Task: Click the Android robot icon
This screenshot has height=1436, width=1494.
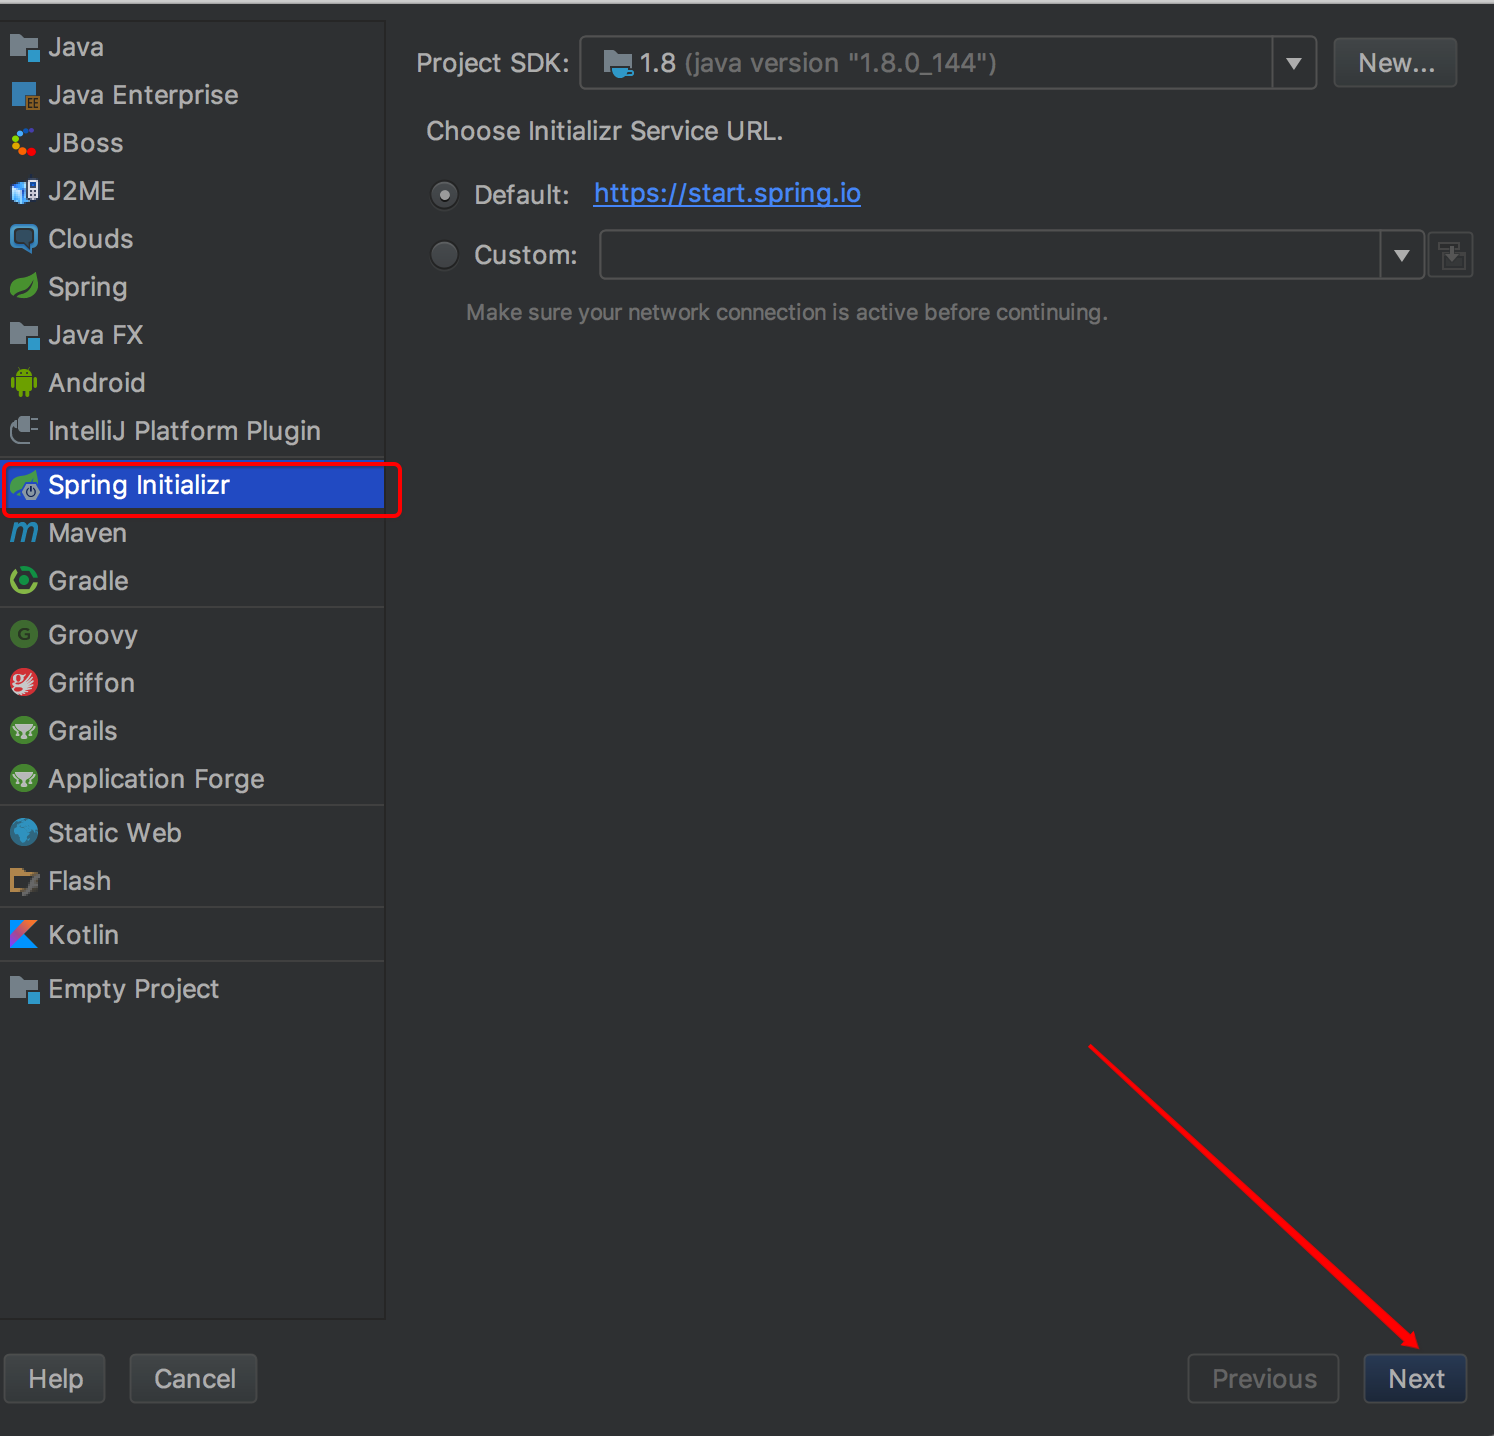Action: point(24,383)
